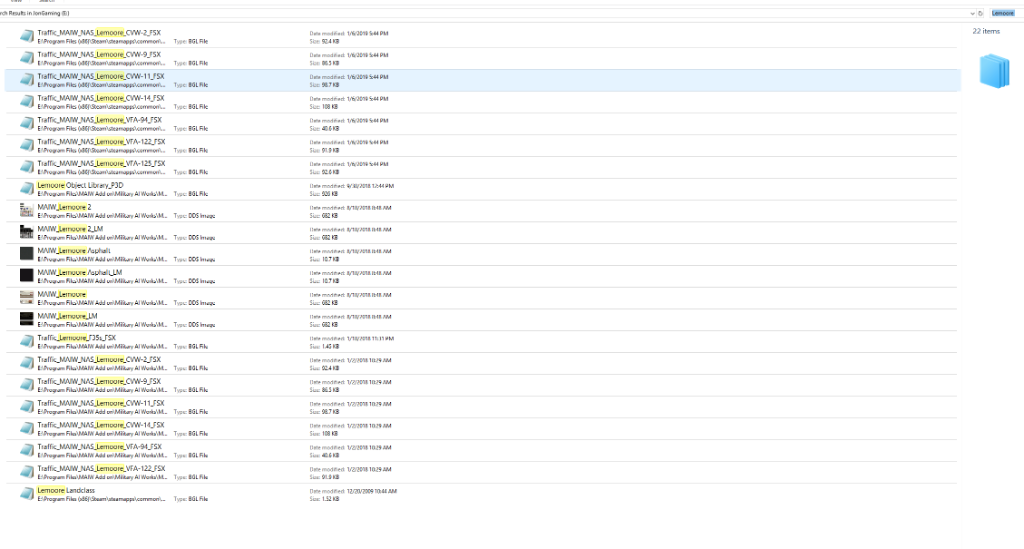The width and height of the screenshot is (1024, 549).
Task: Click the icon beside Traffic_MAIW_NAS_Lemoore_VFA-125_FSX
Action: [27, 166]
